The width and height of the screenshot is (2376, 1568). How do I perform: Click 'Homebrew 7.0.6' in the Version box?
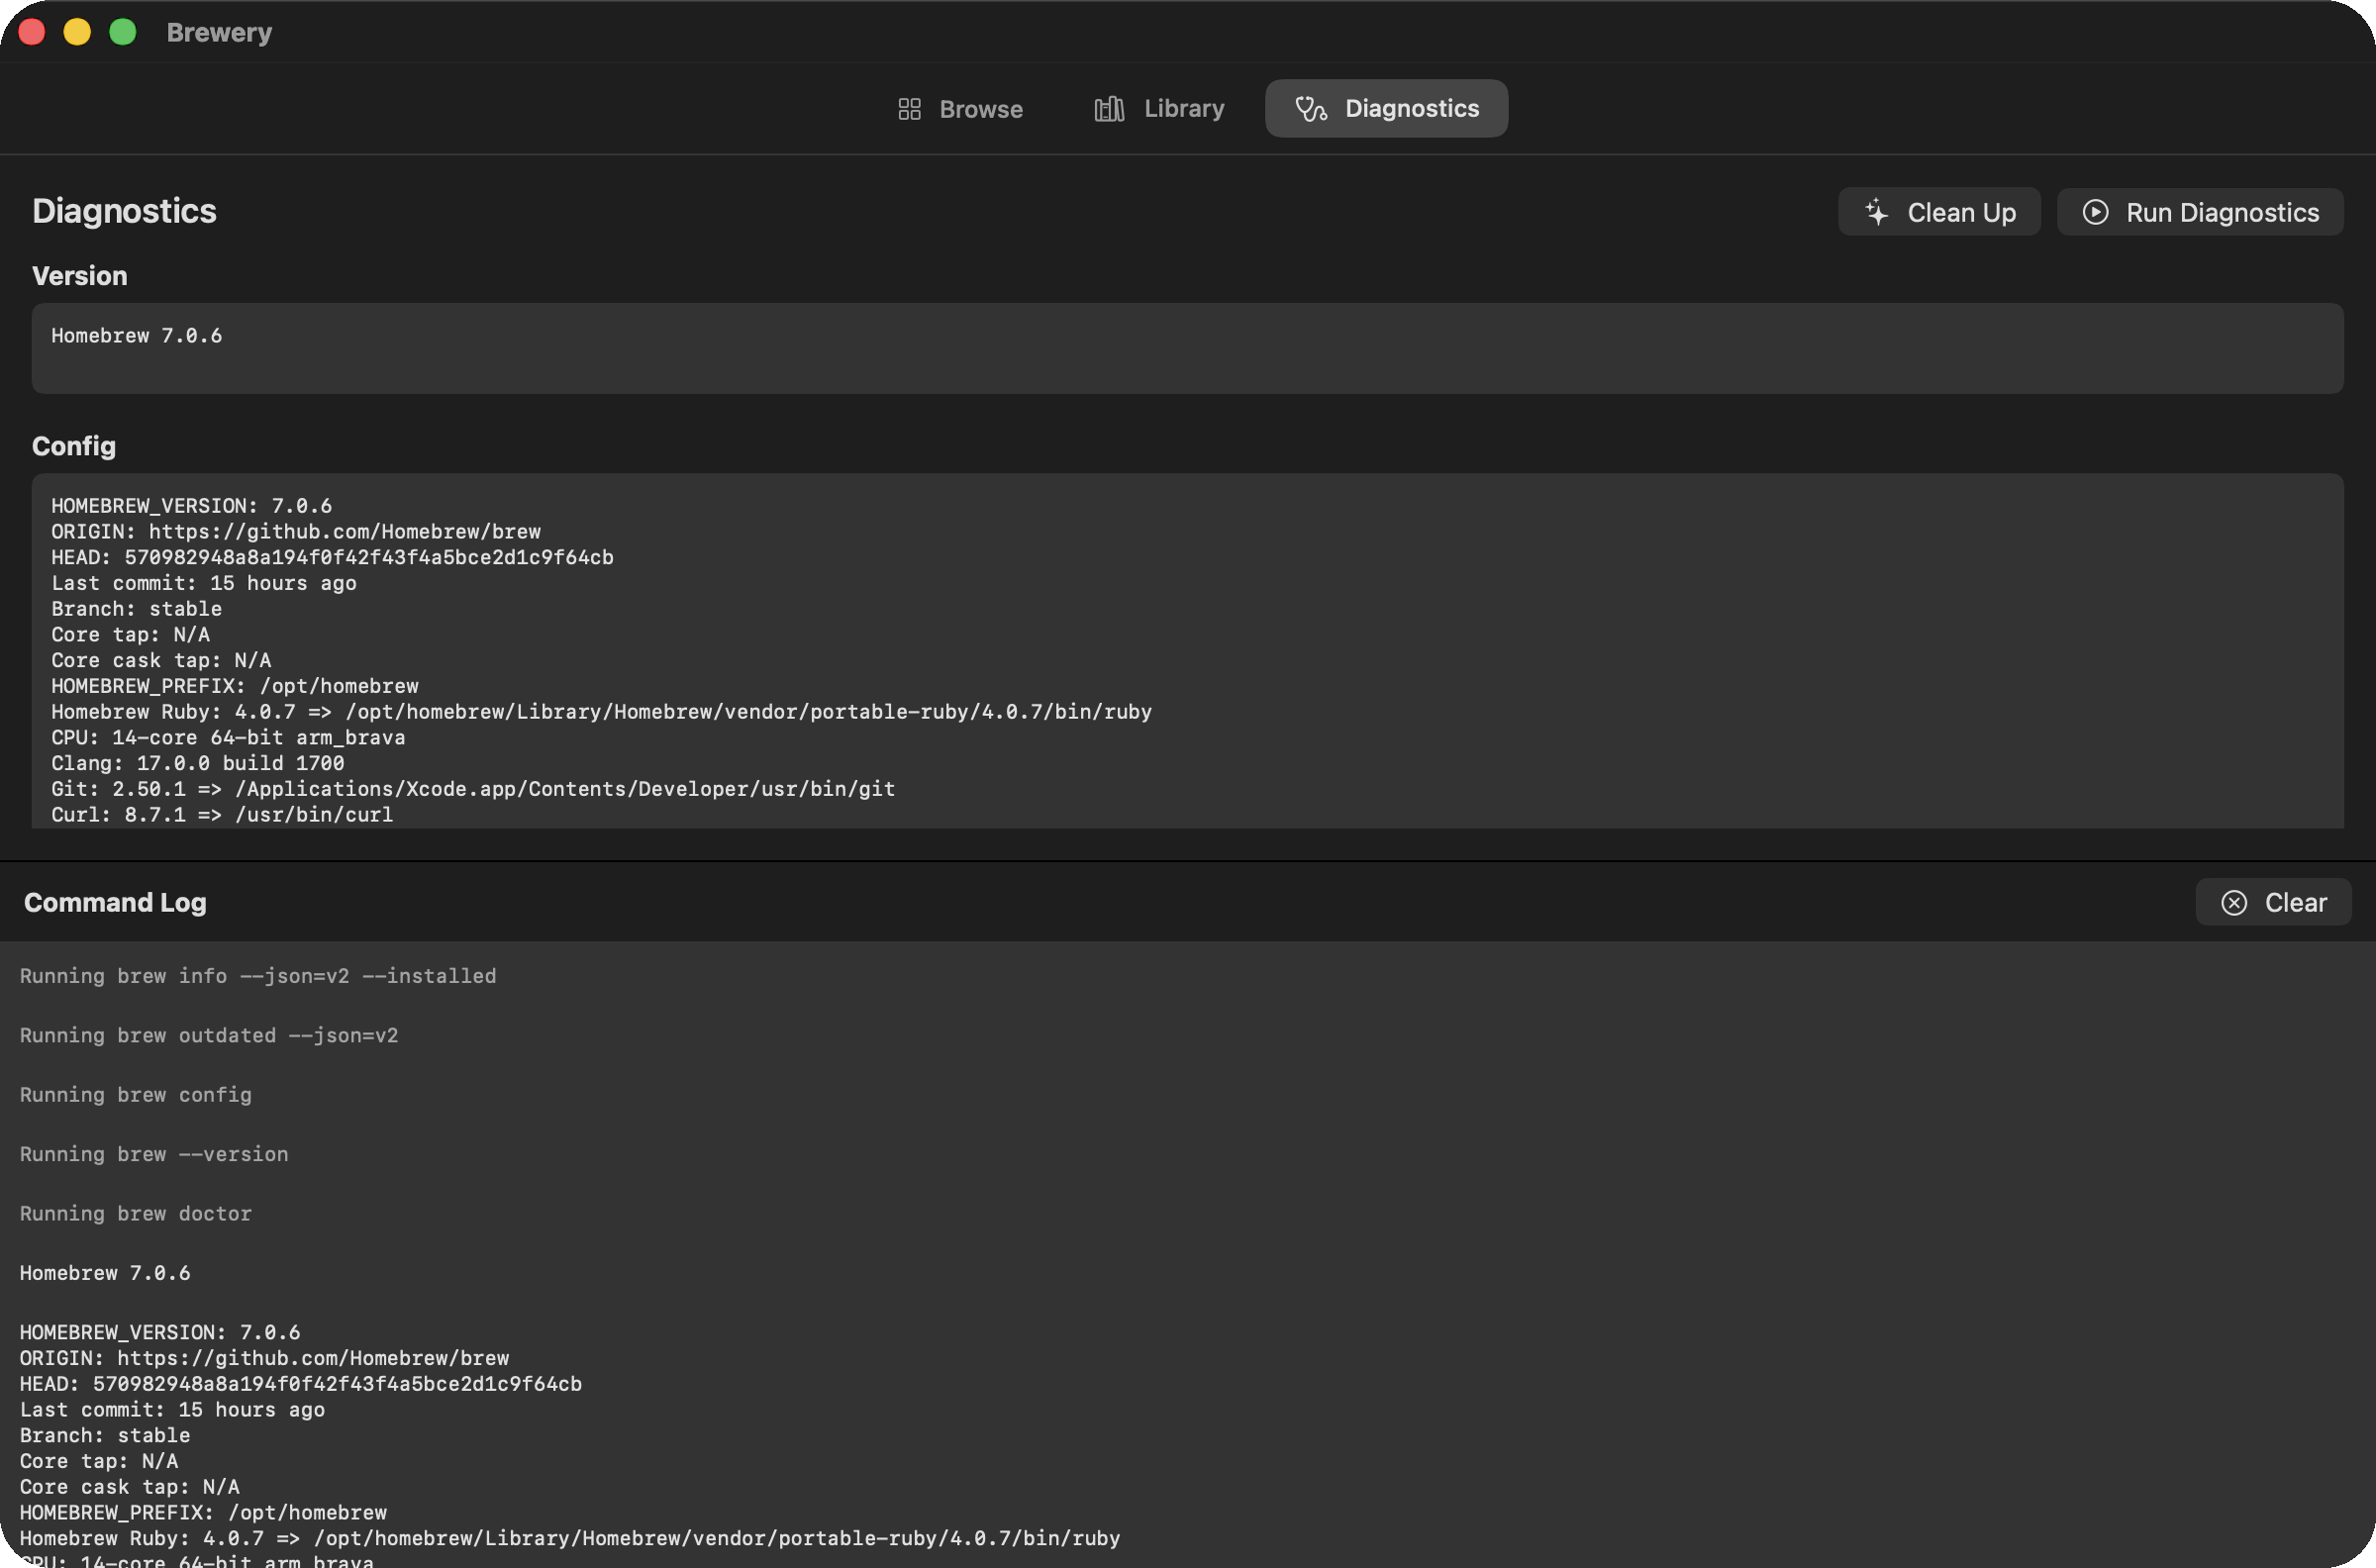click(x=137, y=336)
